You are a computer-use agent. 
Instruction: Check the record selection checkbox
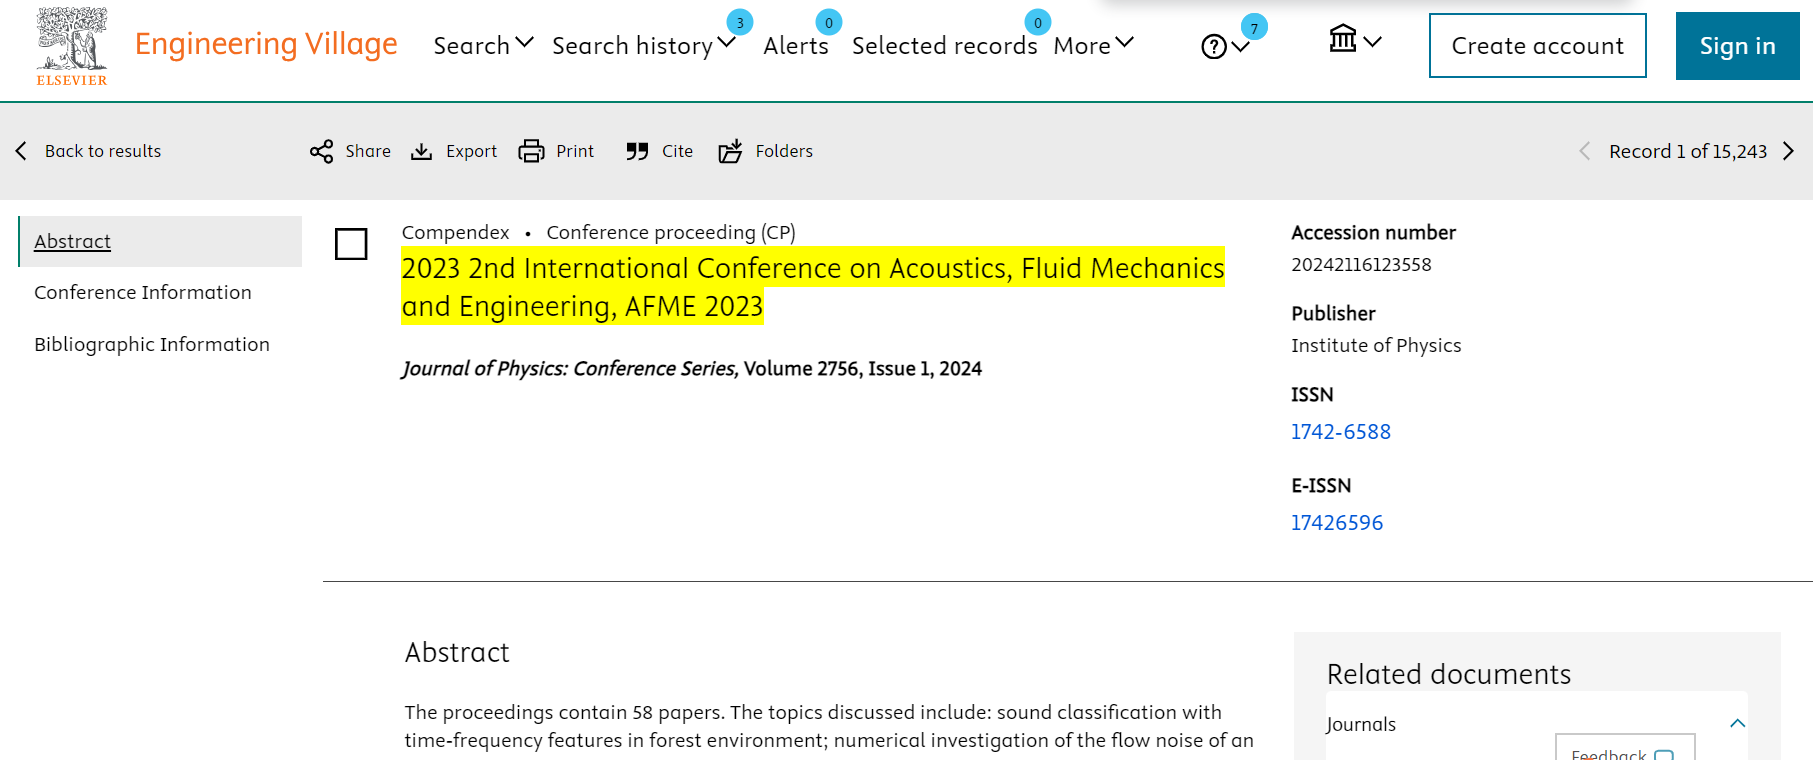click(351, 244)
